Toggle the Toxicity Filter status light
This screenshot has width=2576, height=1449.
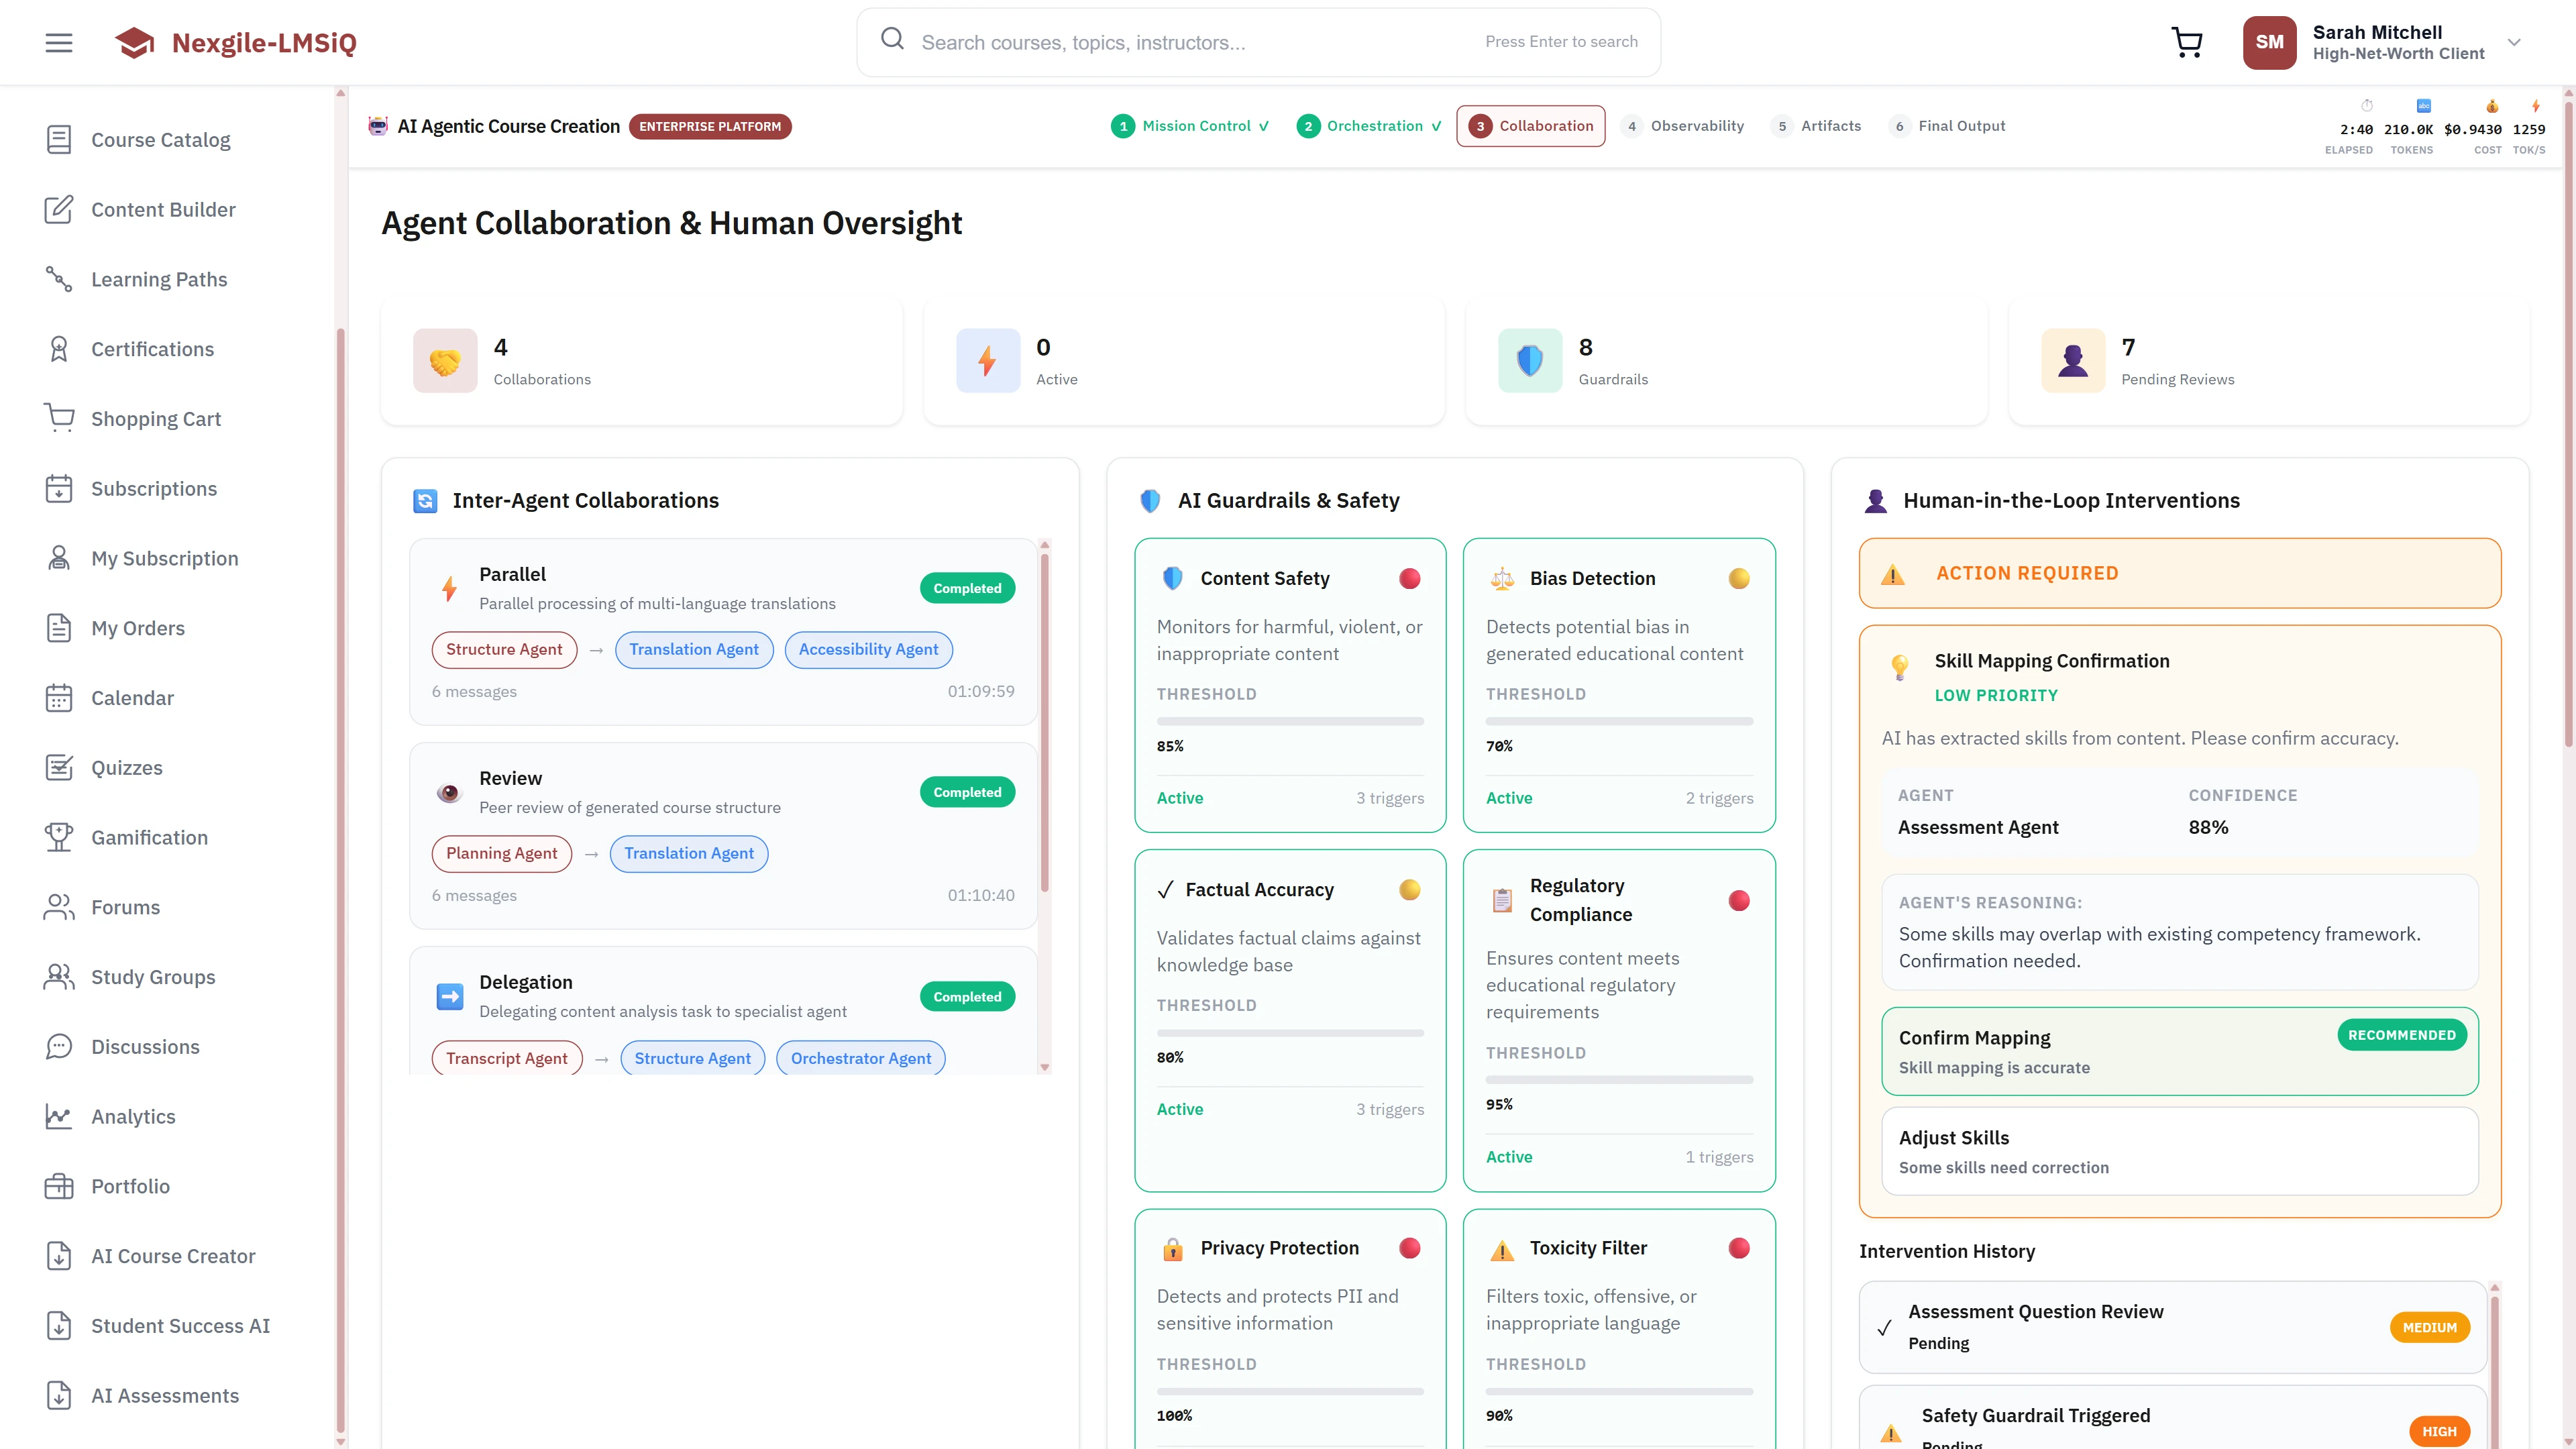click(x=1740, y=1247)
